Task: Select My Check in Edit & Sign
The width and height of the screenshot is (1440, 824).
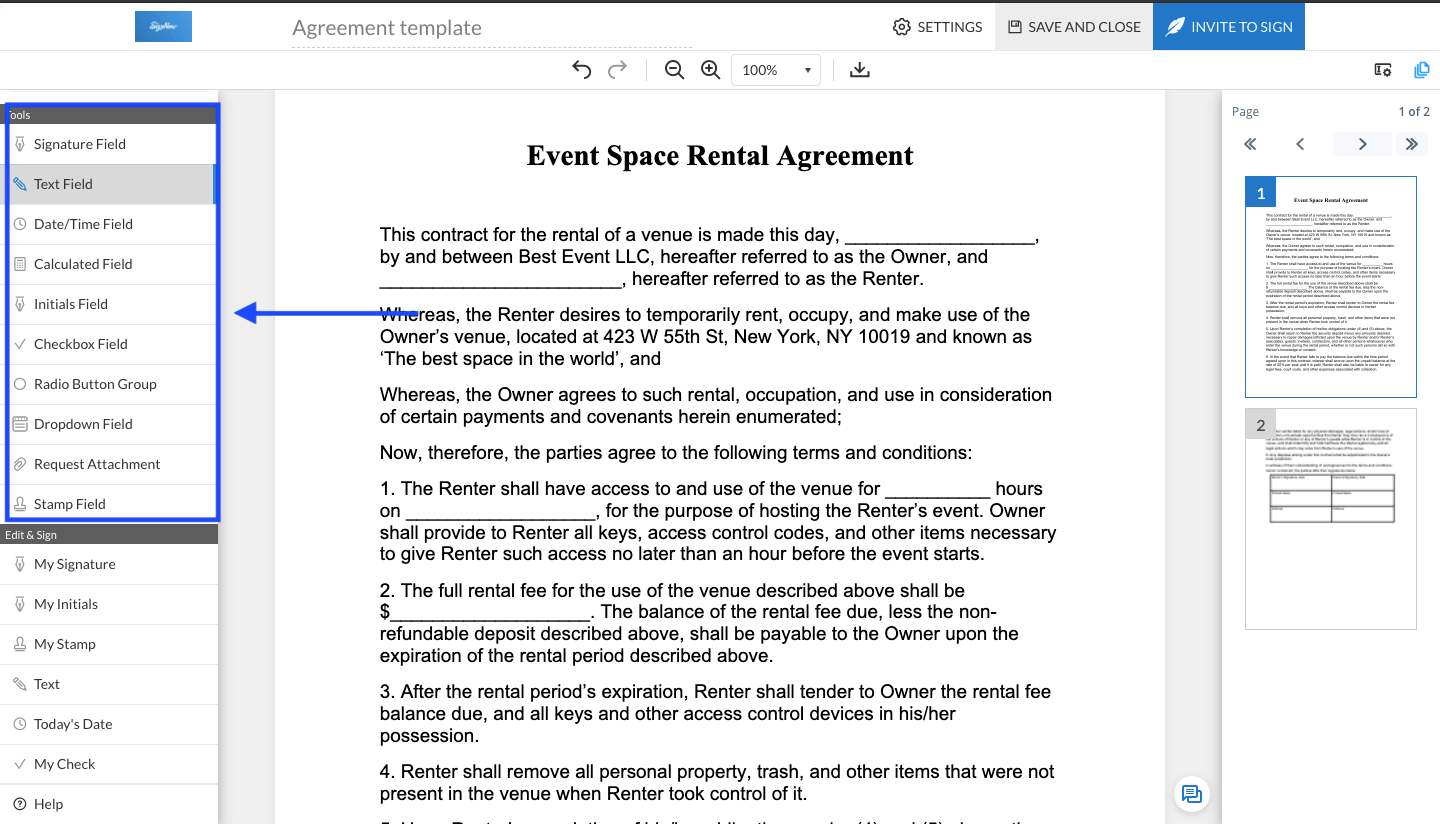Action: [x=64, y=764]
